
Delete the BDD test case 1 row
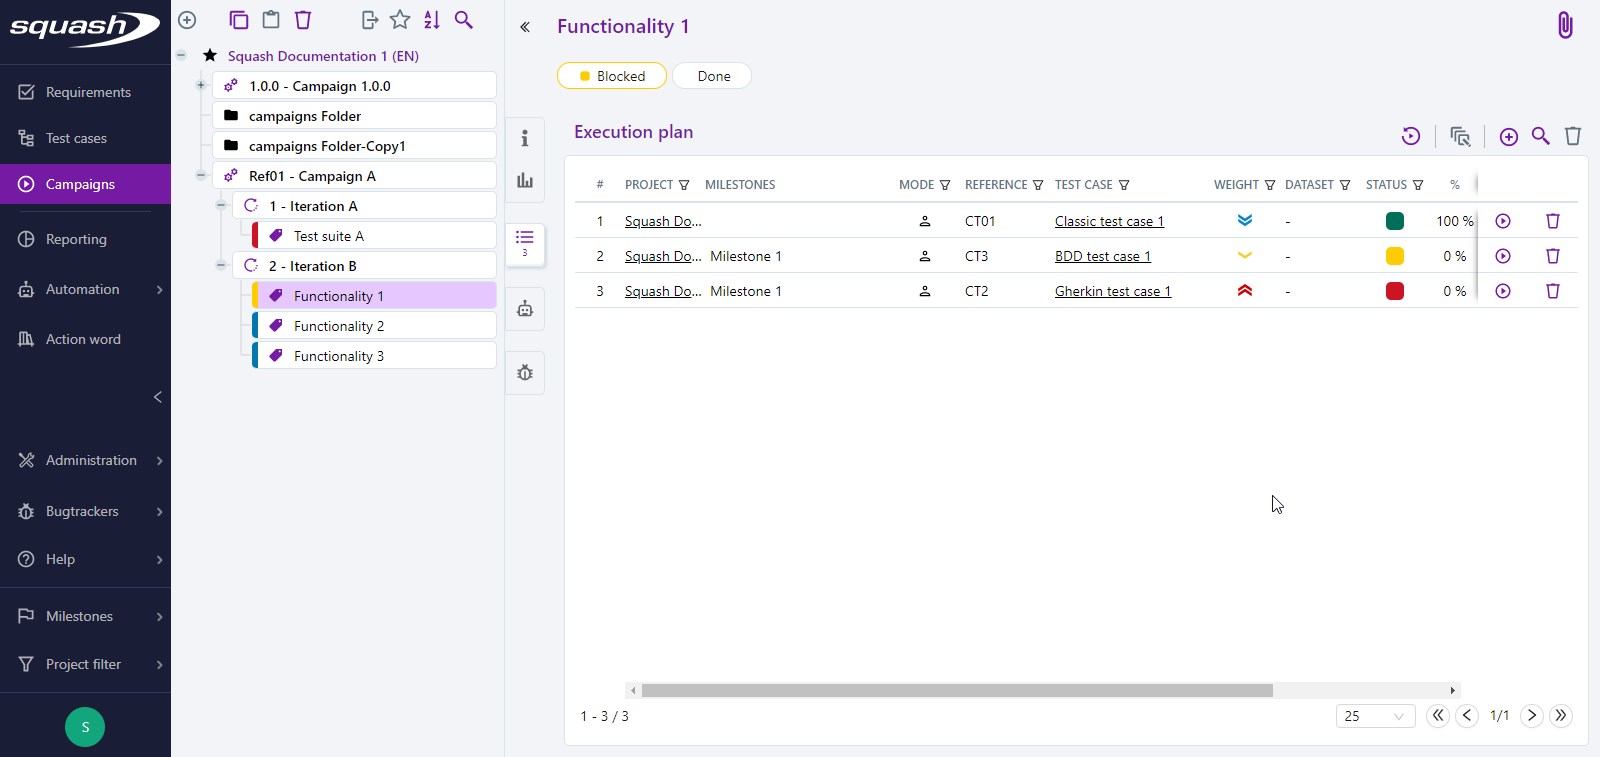1552,256
